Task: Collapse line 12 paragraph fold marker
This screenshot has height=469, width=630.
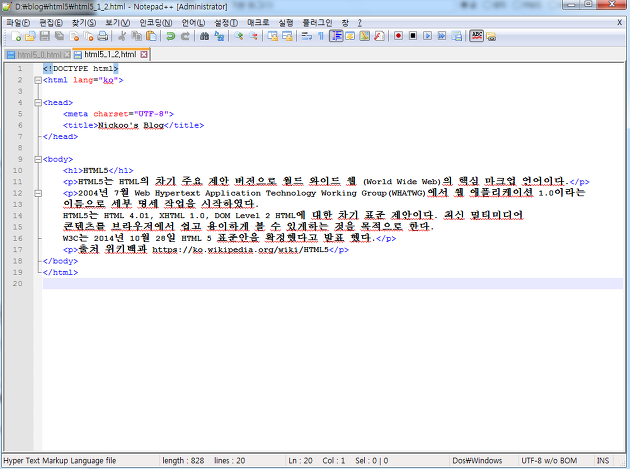Action: (x=38, y=193)
